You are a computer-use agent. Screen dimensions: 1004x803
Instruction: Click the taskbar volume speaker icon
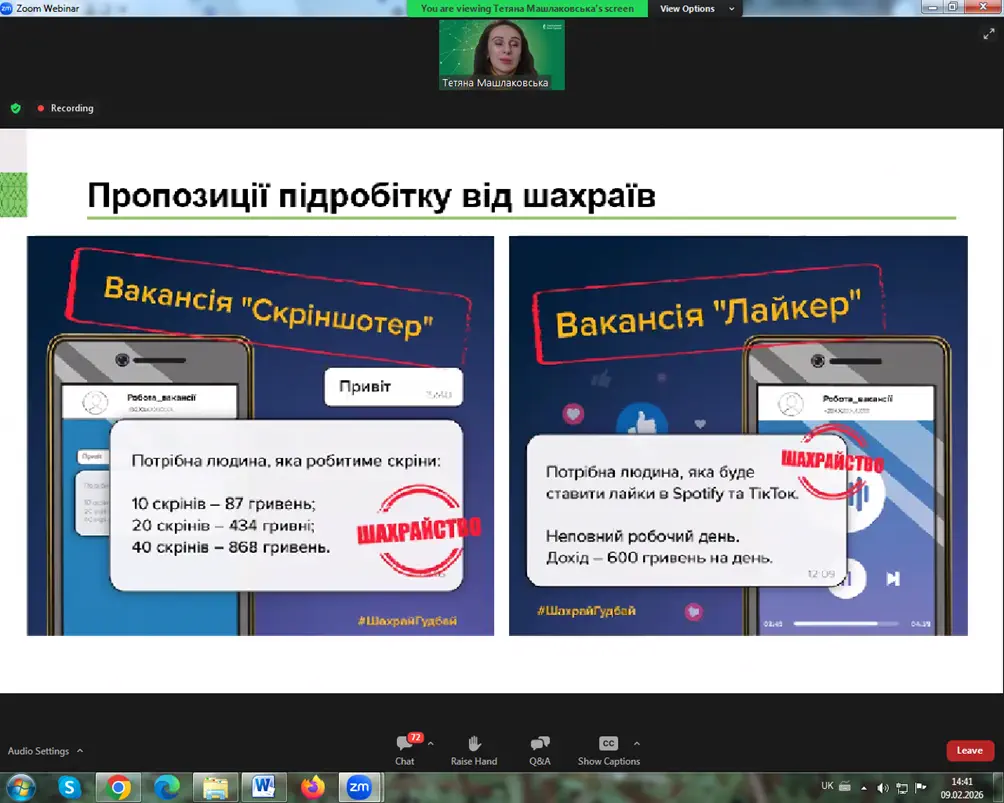pyautogui.click(x=883, y=787)
